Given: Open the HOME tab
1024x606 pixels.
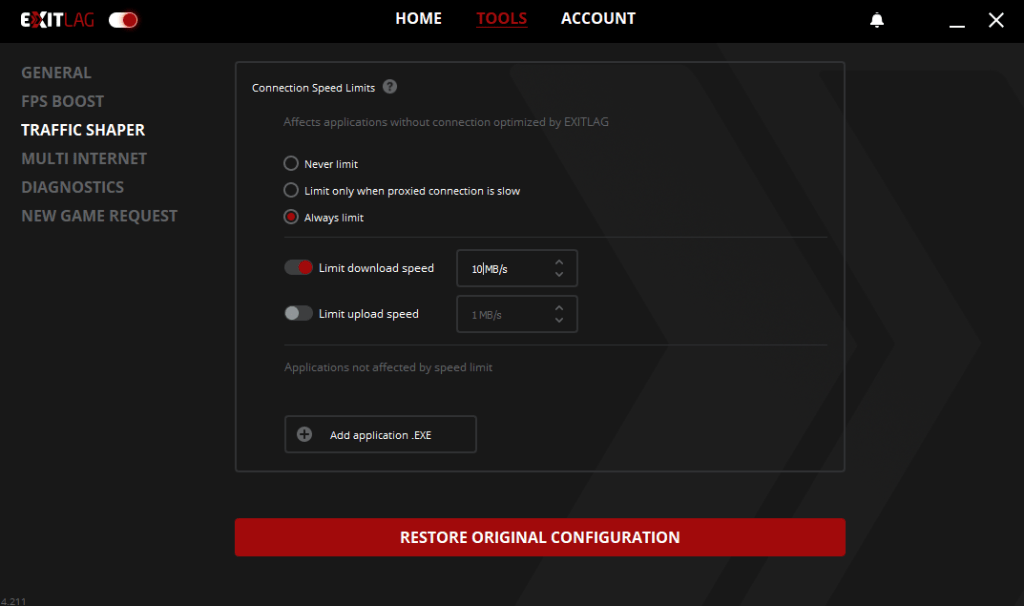Looking at the screenshot, I should [418, 19].
